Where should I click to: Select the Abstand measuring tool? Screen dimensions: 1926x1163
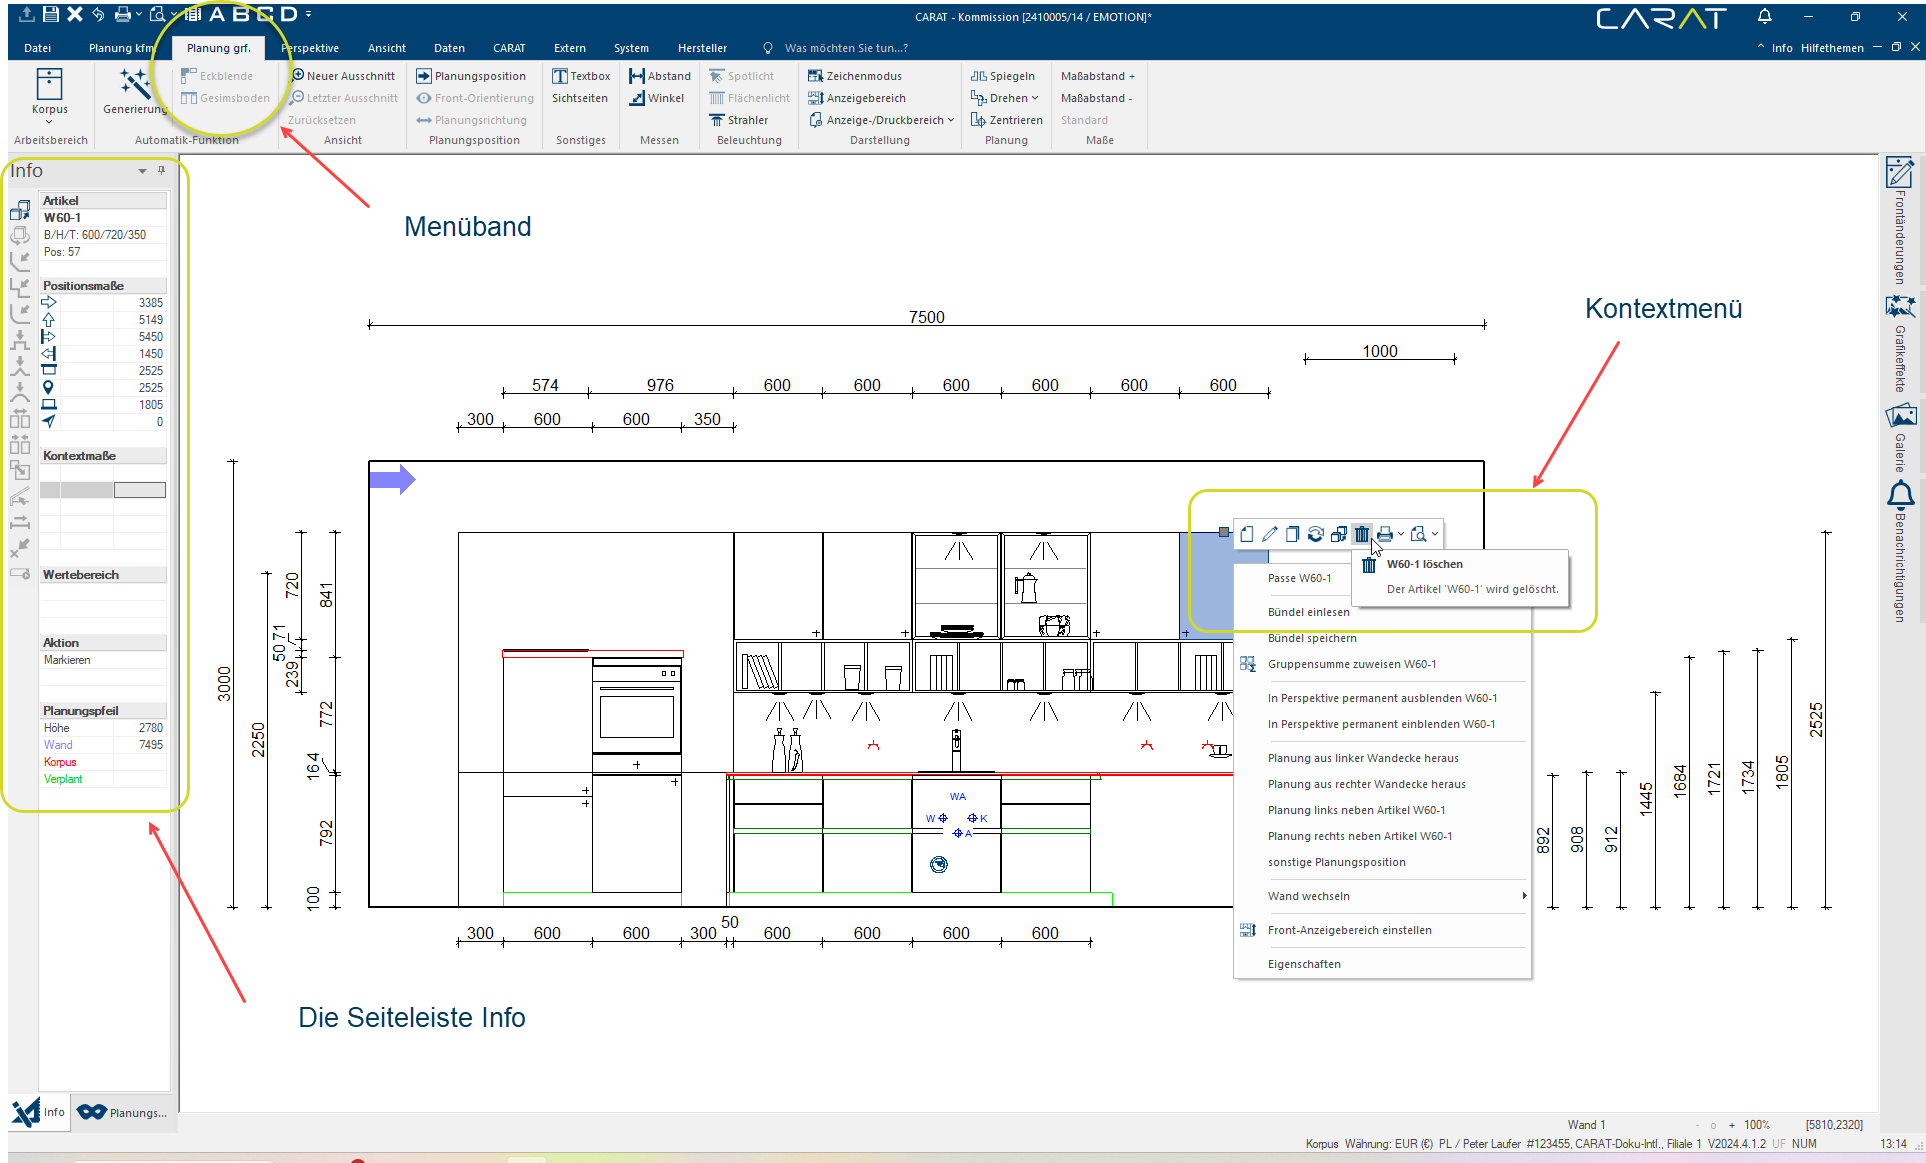(660, 76)
